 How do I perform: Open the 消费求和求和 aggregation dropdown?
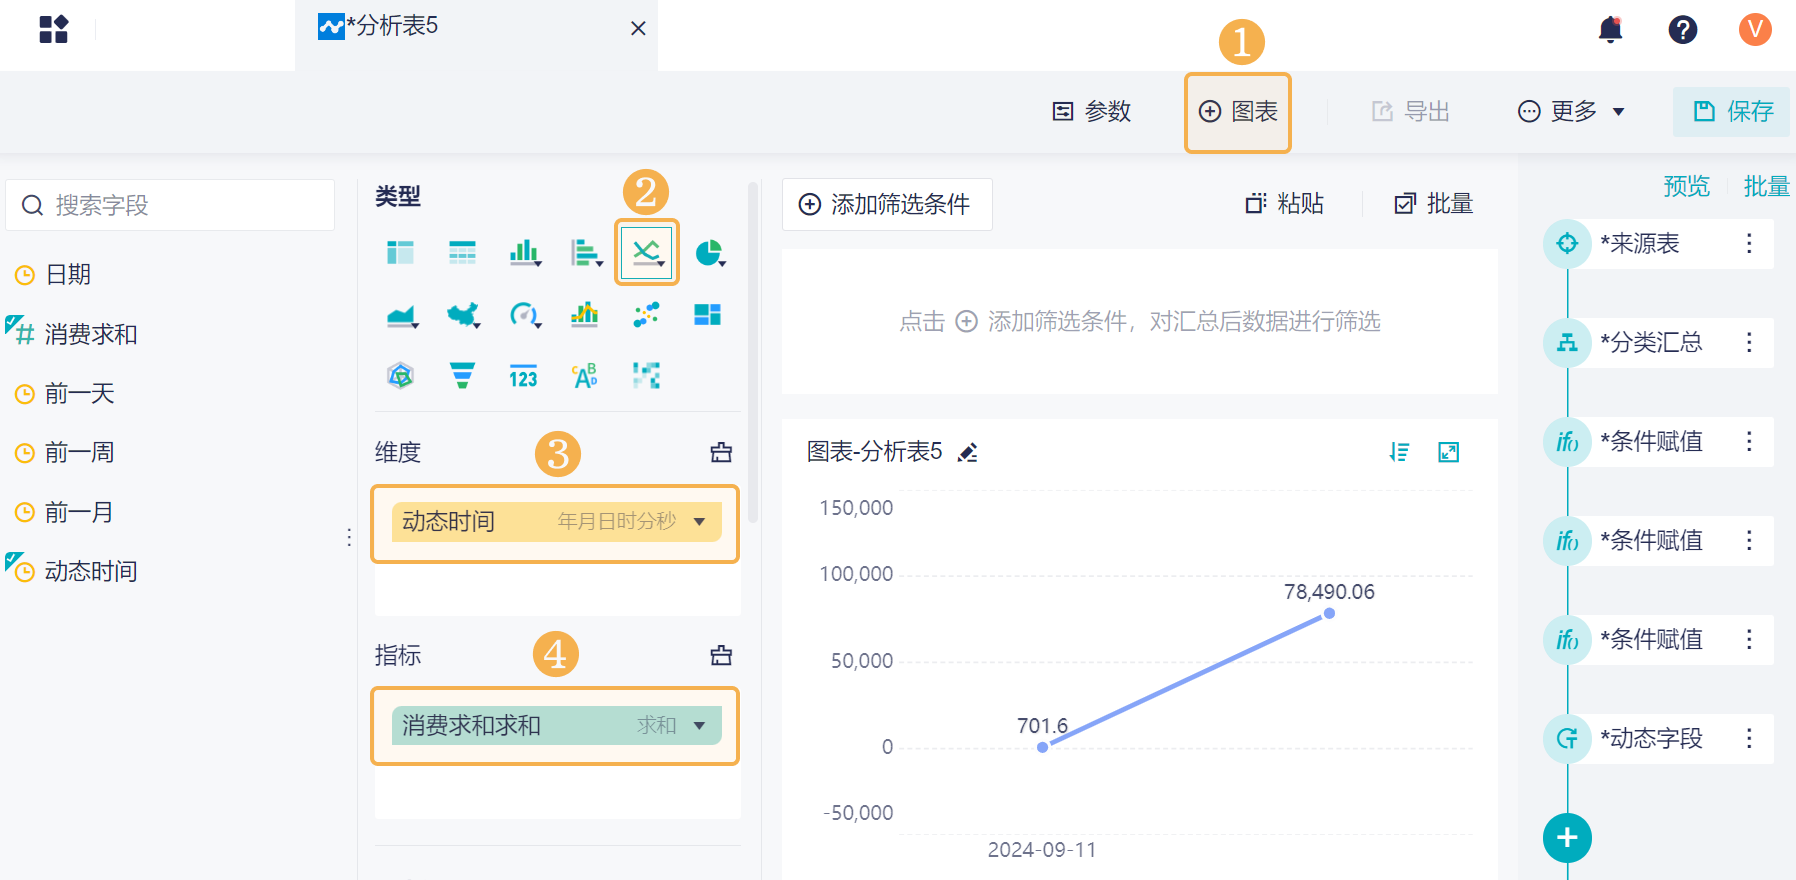pos(699,726)
